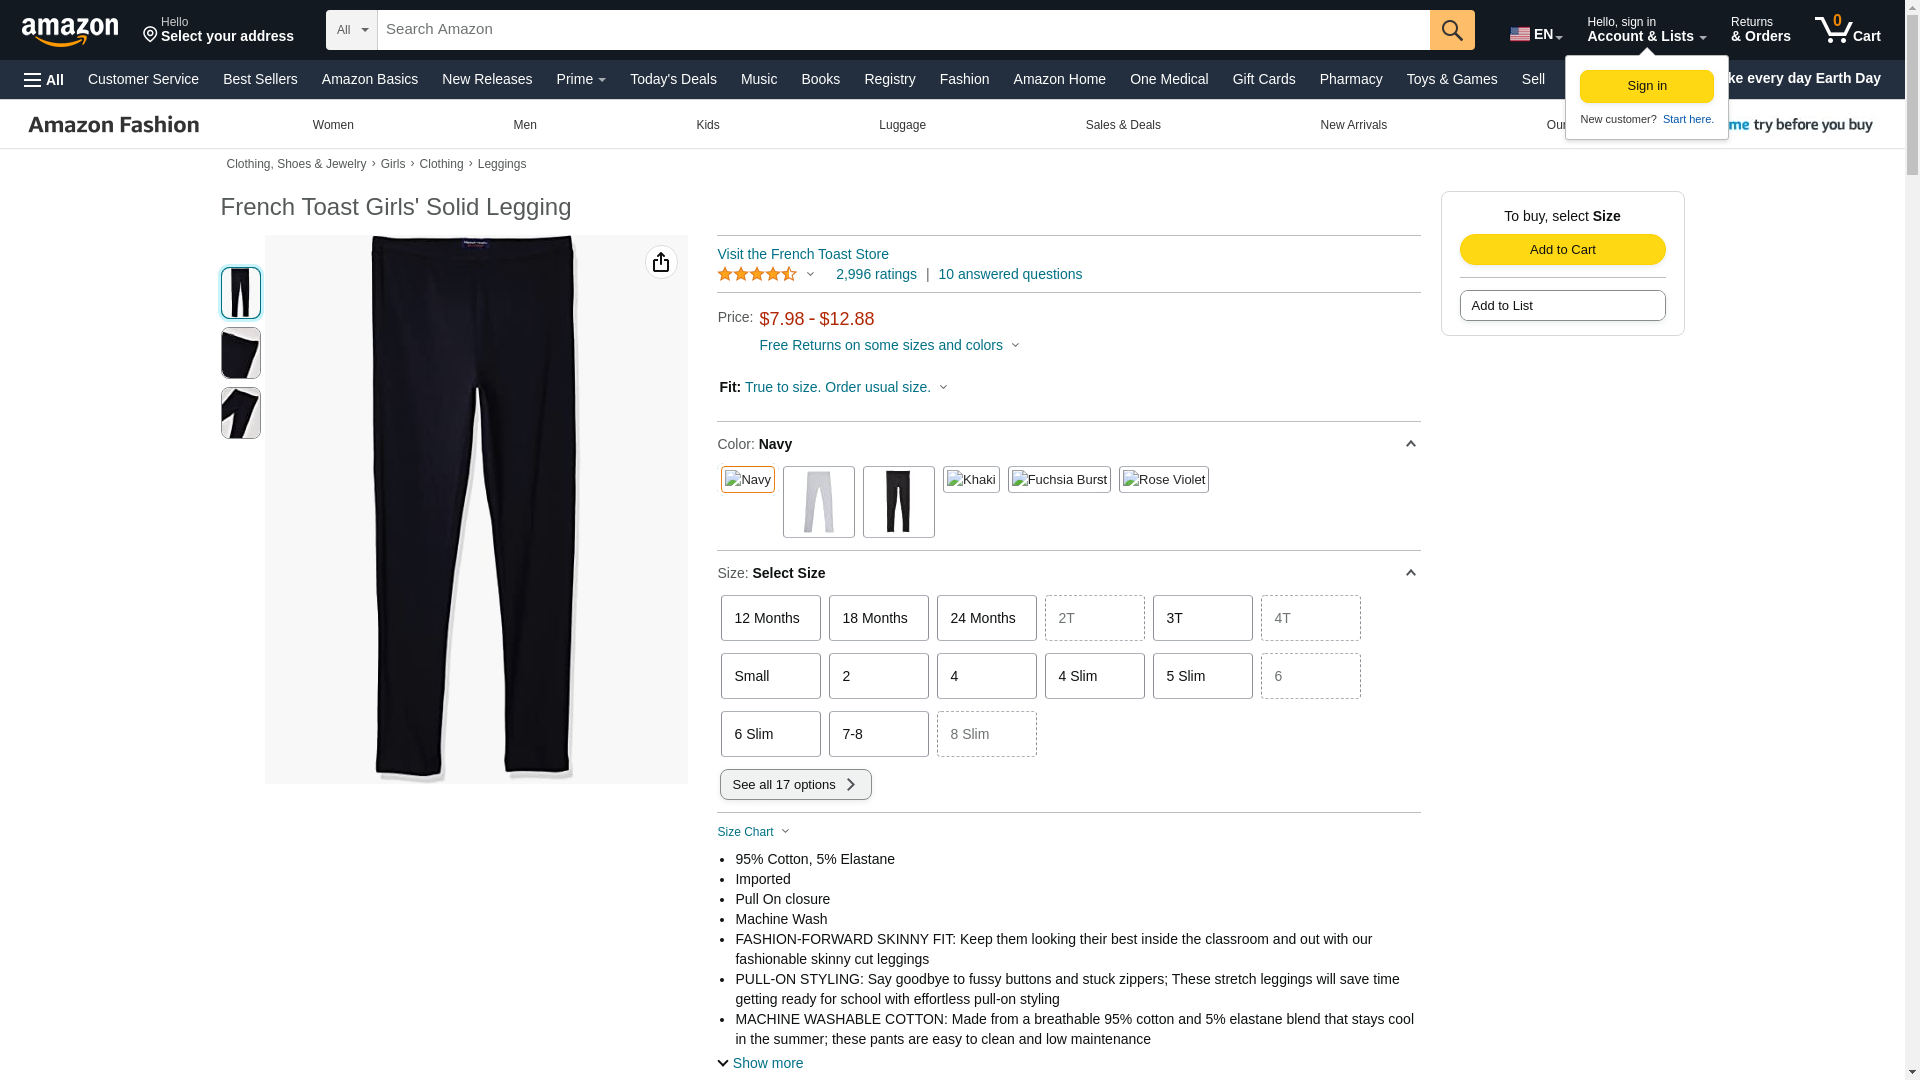Click the Add to Cart button
The height and width of the screenshot is (1080, 1920).
1562,250
